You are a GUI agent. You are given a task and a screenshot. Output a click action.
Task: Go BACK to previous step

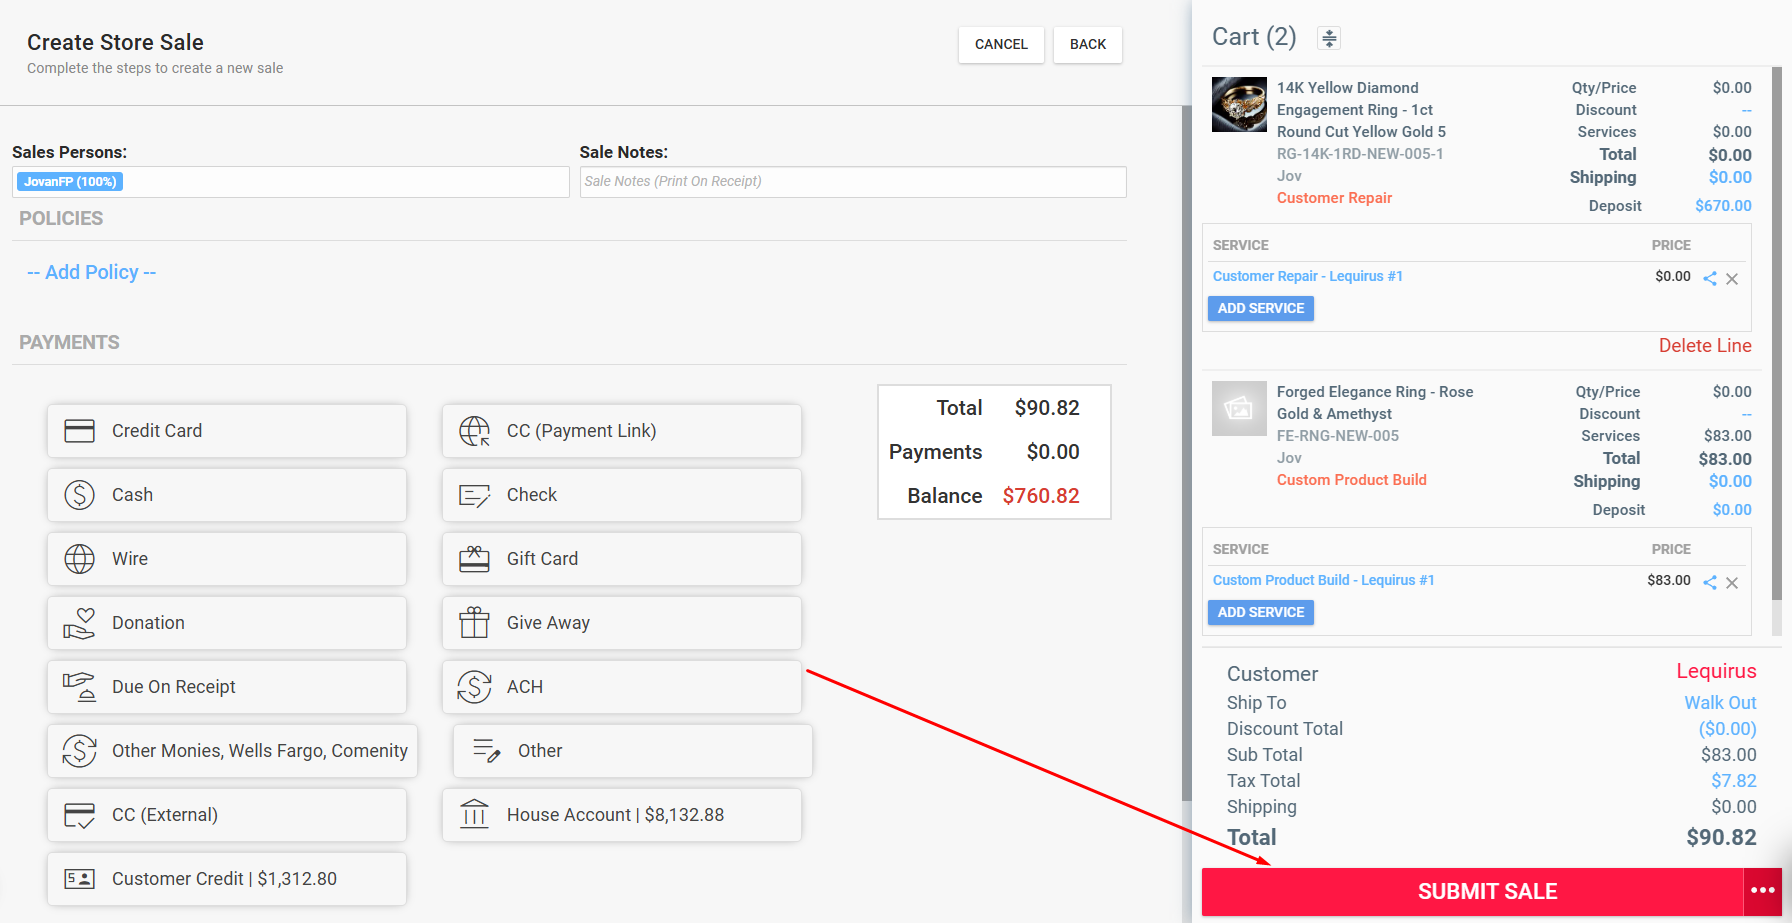pyautogui.click(x=1088, y=45)
